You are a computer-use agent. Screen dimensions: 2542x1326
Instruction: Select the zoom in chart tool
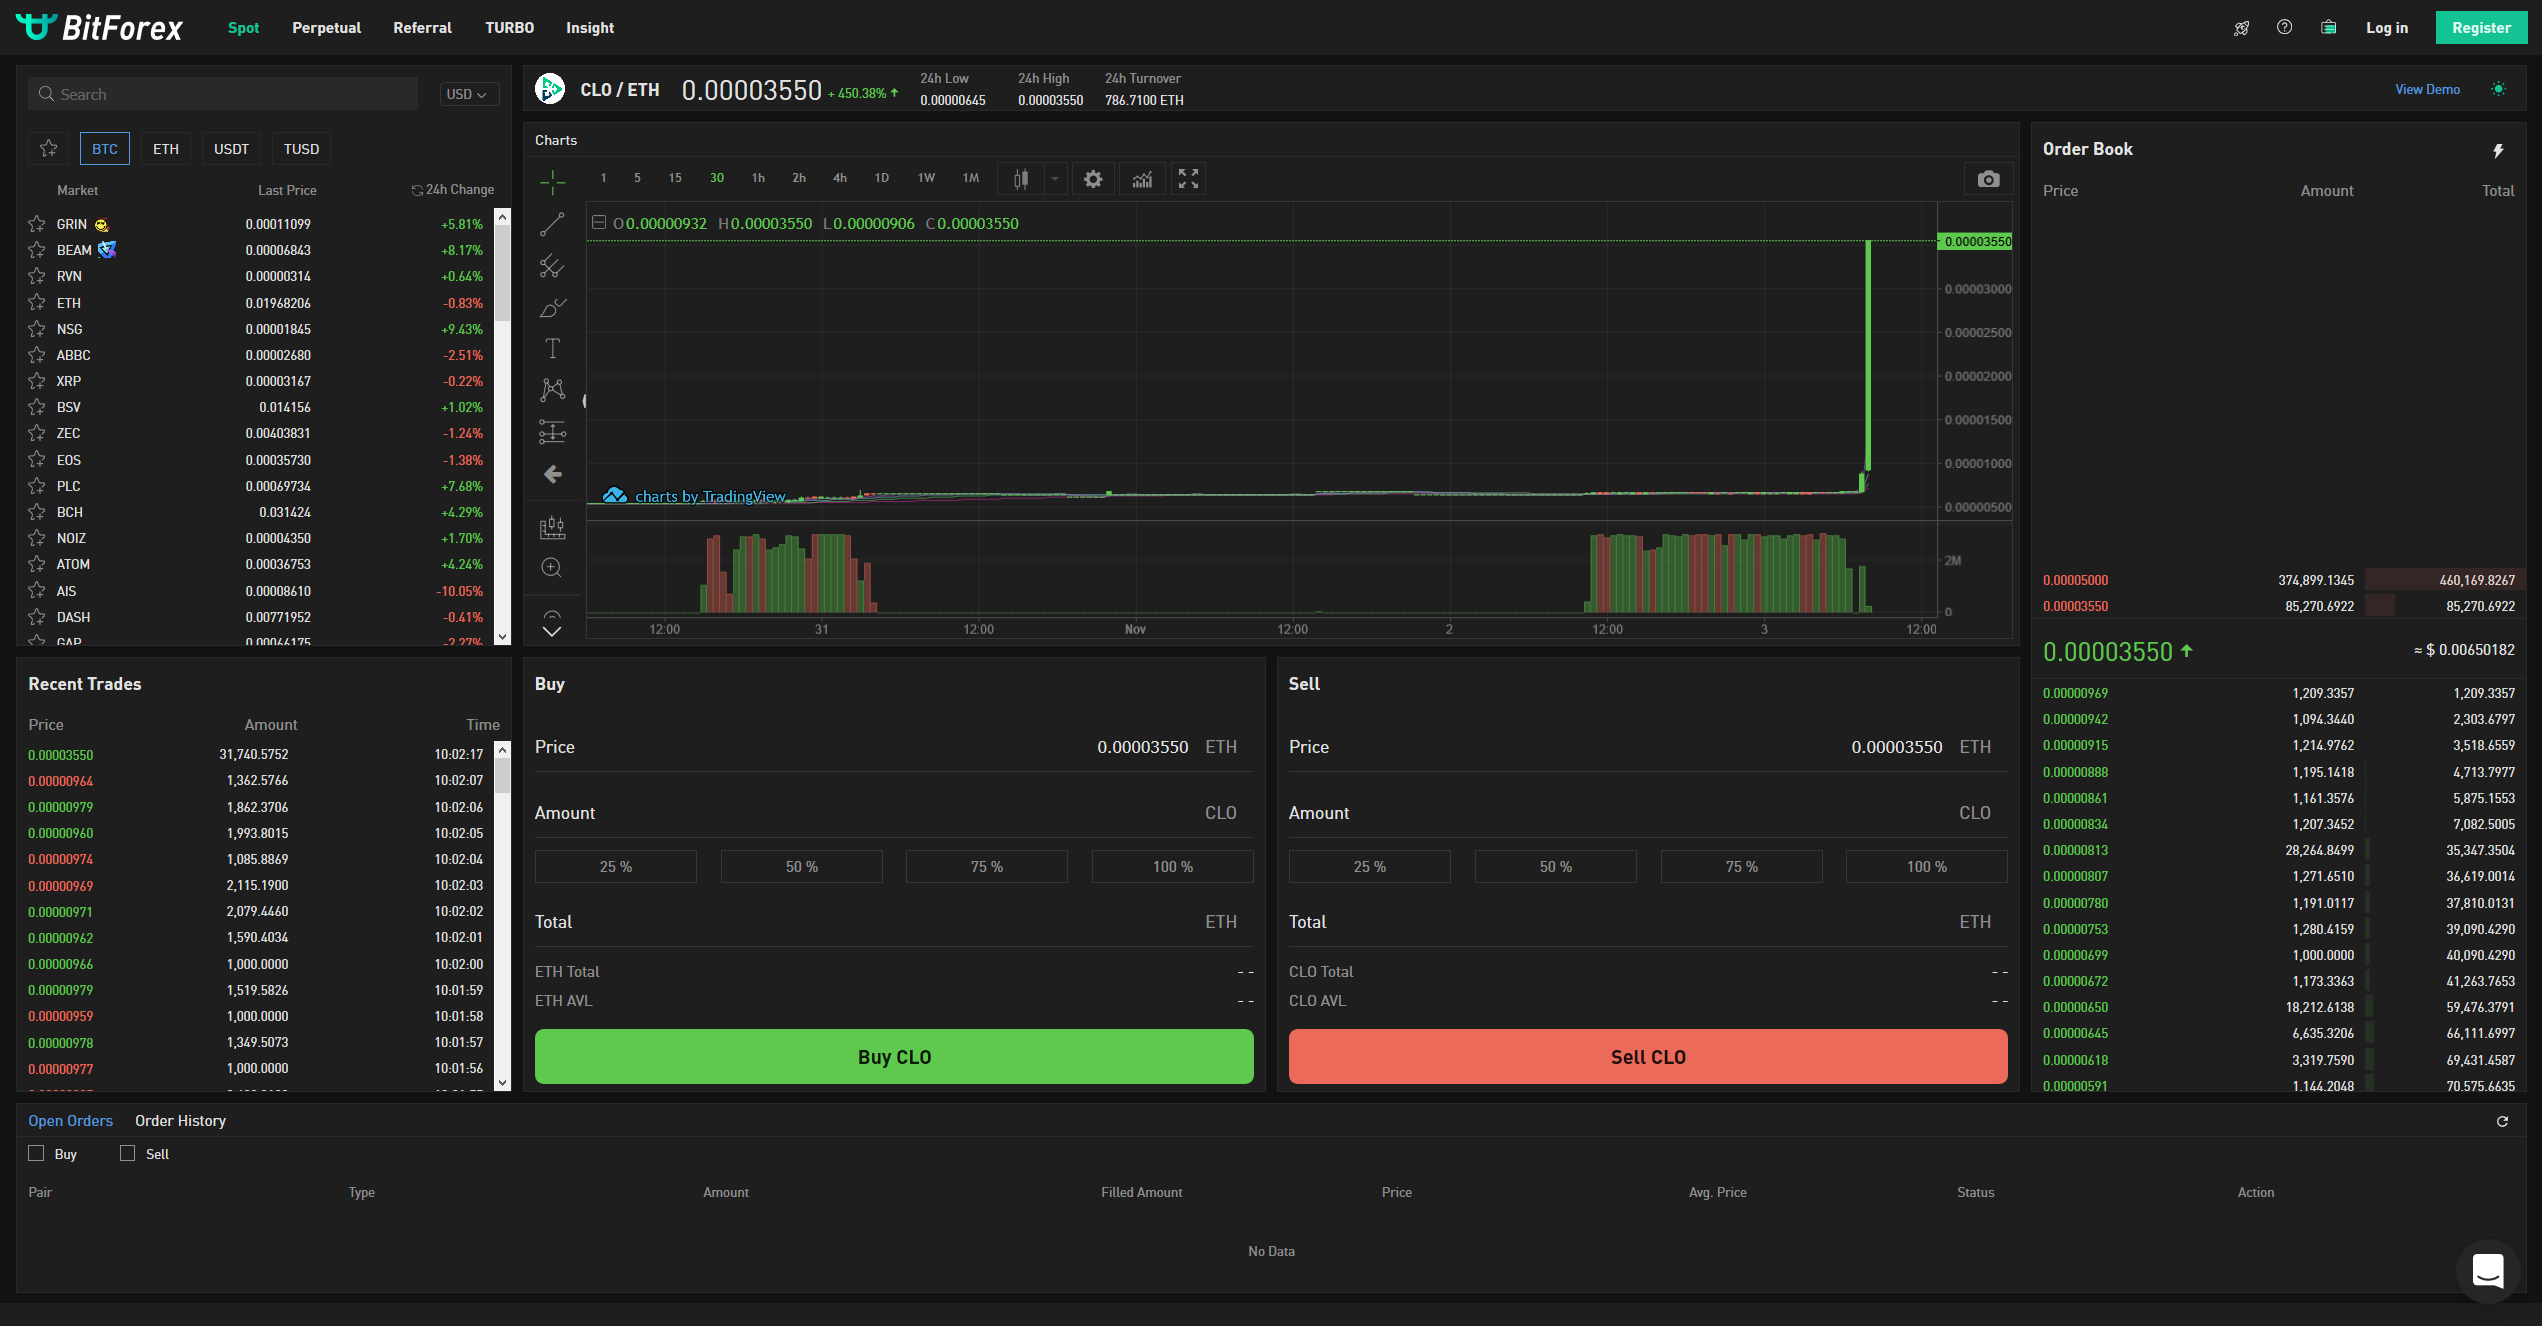point(552,568)
